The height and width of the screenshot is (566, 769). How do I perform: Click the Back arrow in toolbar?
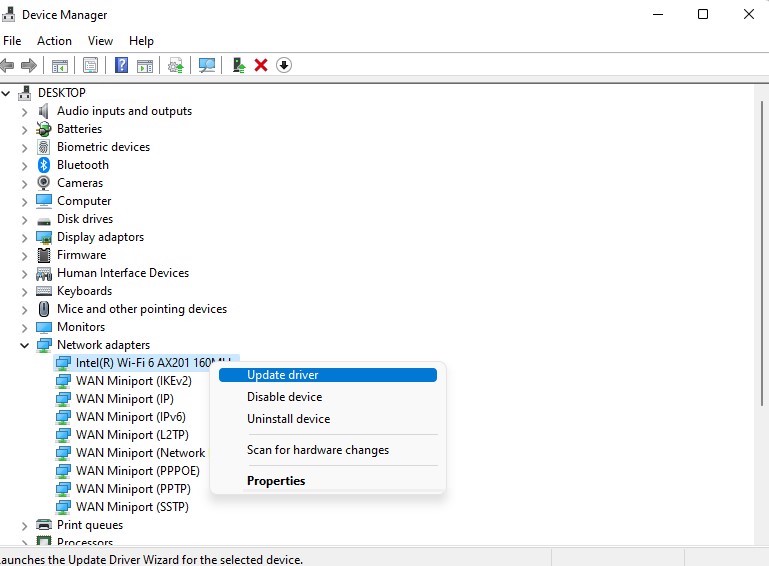[x=7, y=65]
